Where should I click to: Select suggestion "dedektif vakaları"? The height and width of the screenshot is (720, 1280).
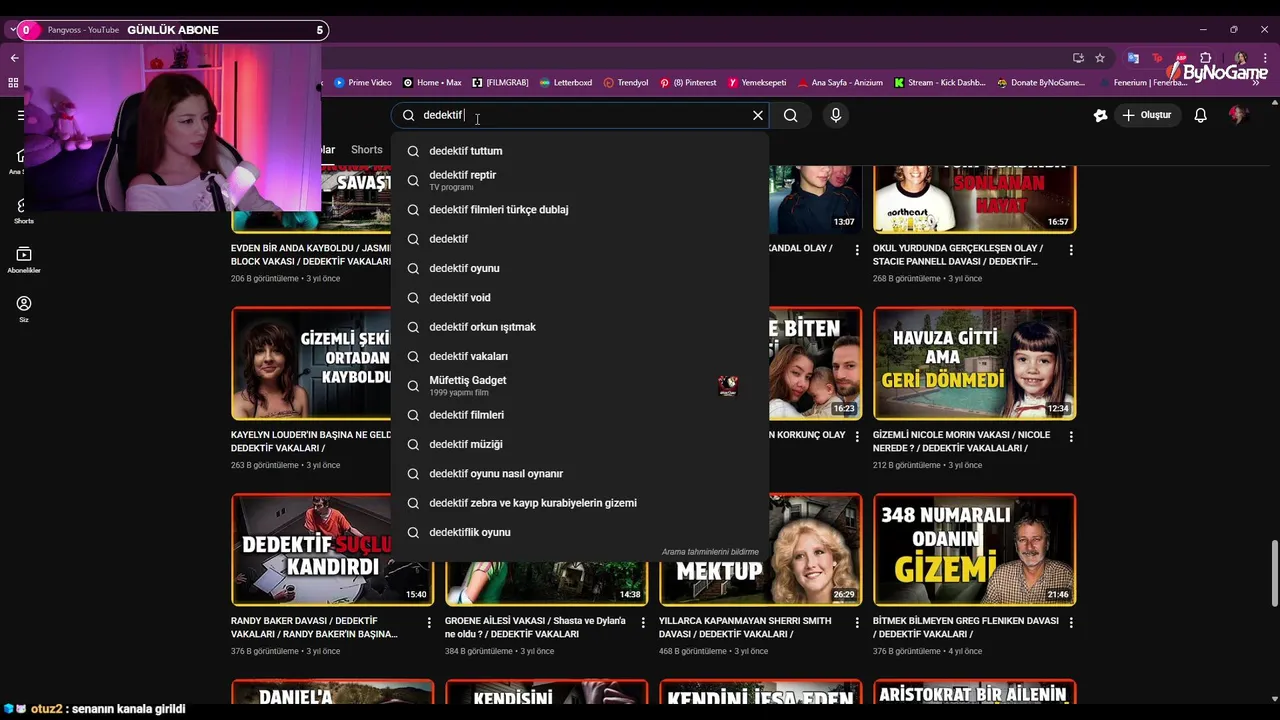(x=580, y=356)
